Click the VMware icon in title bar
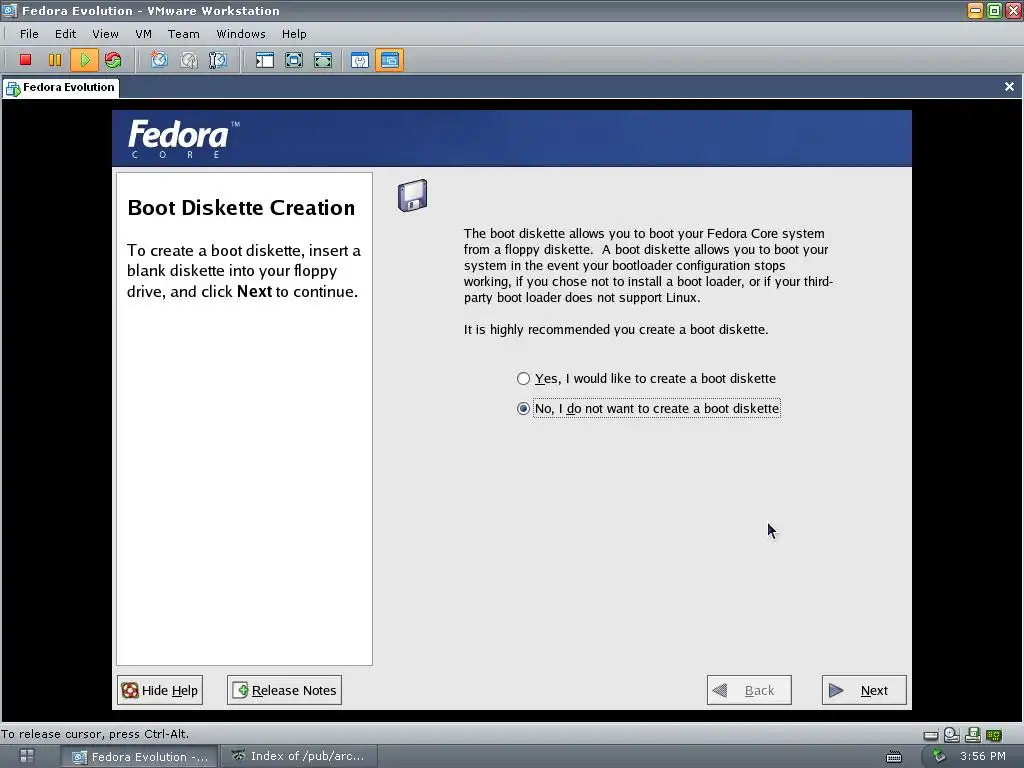 pyautogui.click(x=9, y=10)
